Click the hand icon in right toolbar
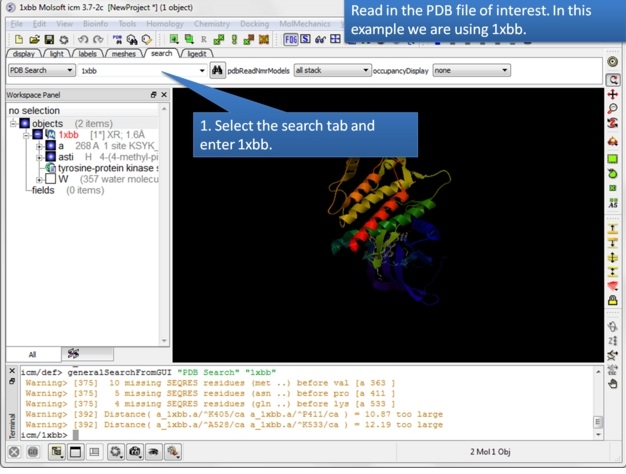Screen dimensions: 626x474 click(613, 383)
